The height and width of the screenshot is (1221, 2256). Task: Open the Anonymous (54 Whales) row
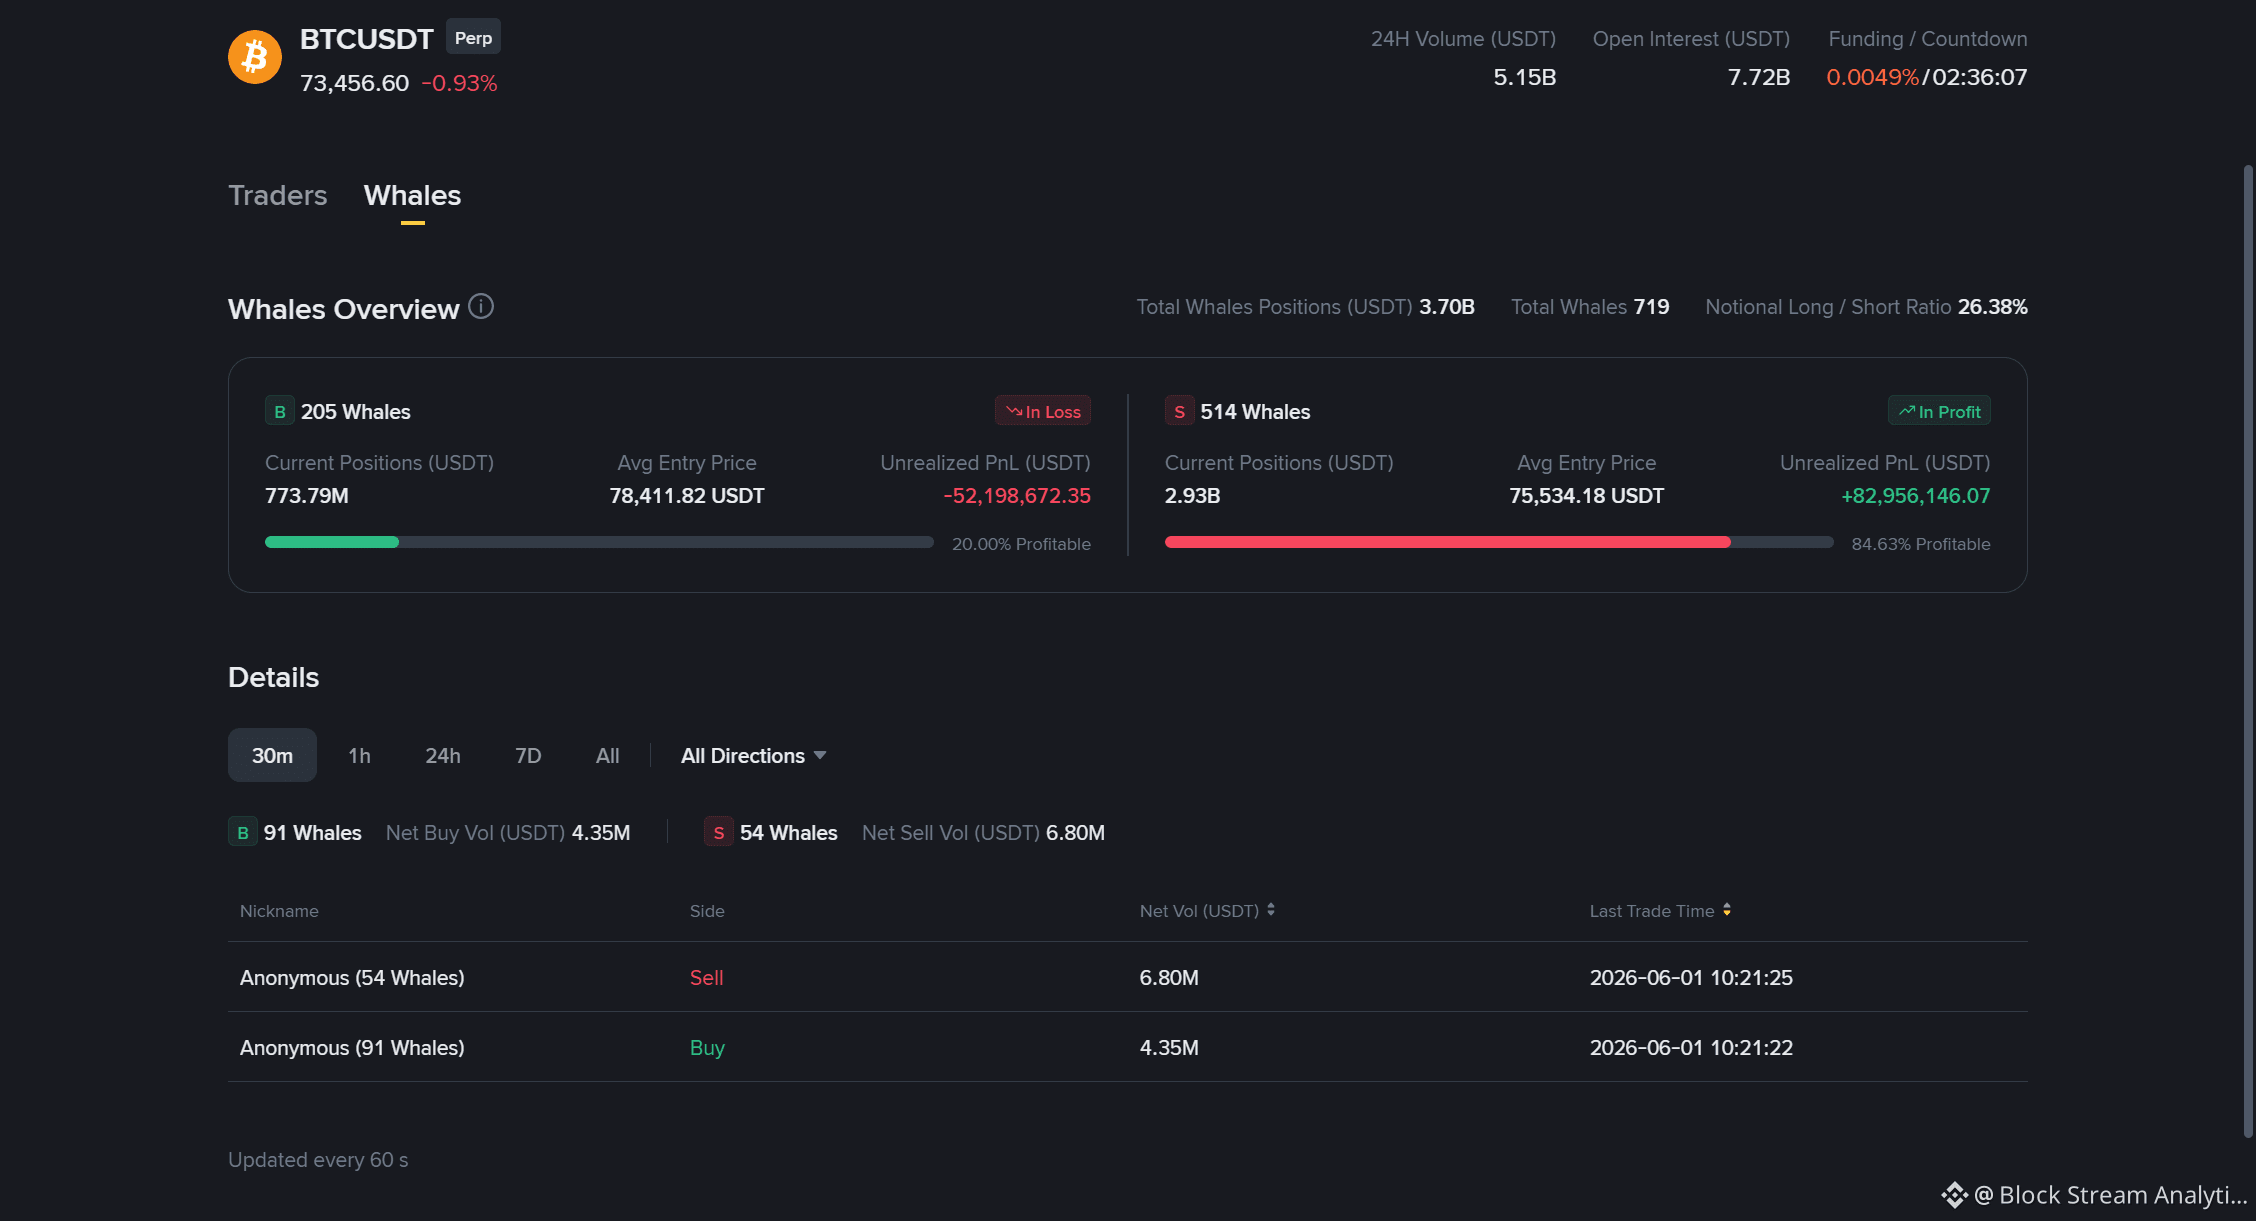click(x=1128, y=977)
